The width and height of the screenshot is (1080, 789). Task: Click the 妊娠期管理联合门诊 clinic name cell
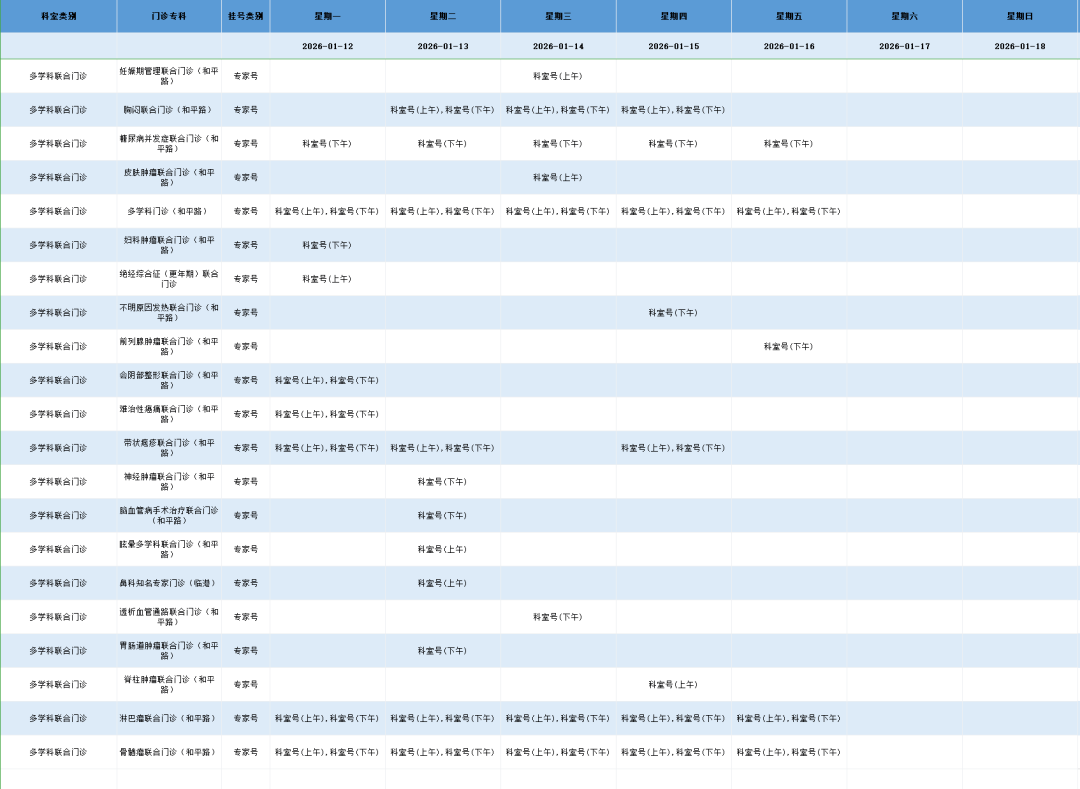coord(168,76)
